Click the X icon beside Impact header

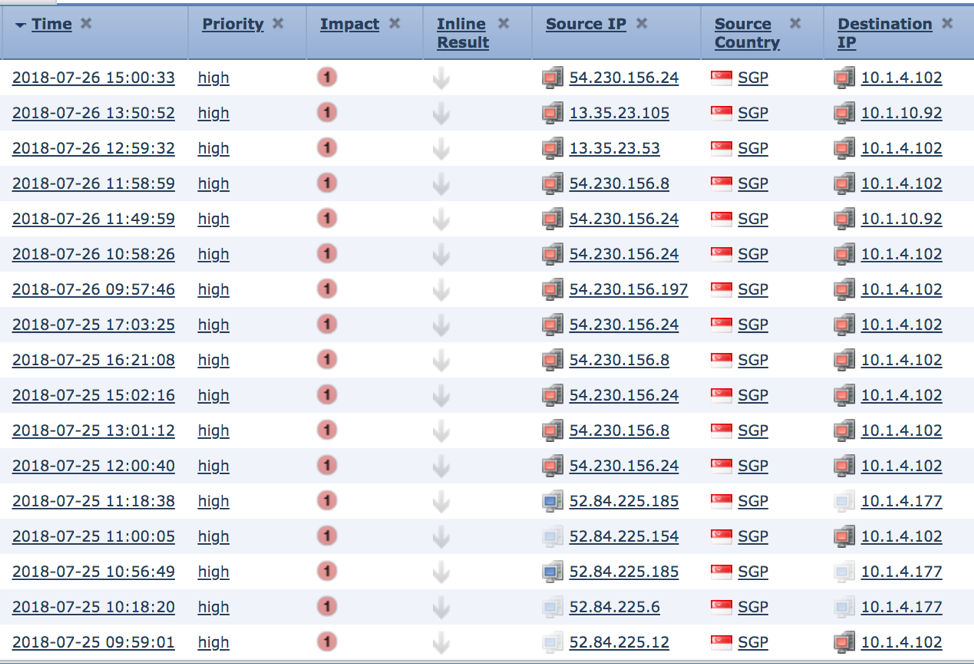pos(394,23)
